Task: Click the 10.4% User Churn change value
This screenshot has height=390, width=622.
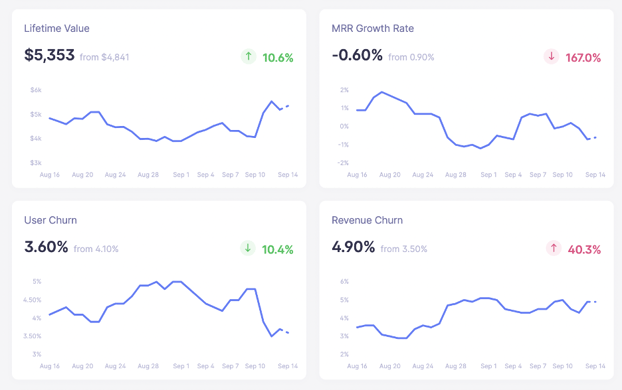Action: coord(277,250)
